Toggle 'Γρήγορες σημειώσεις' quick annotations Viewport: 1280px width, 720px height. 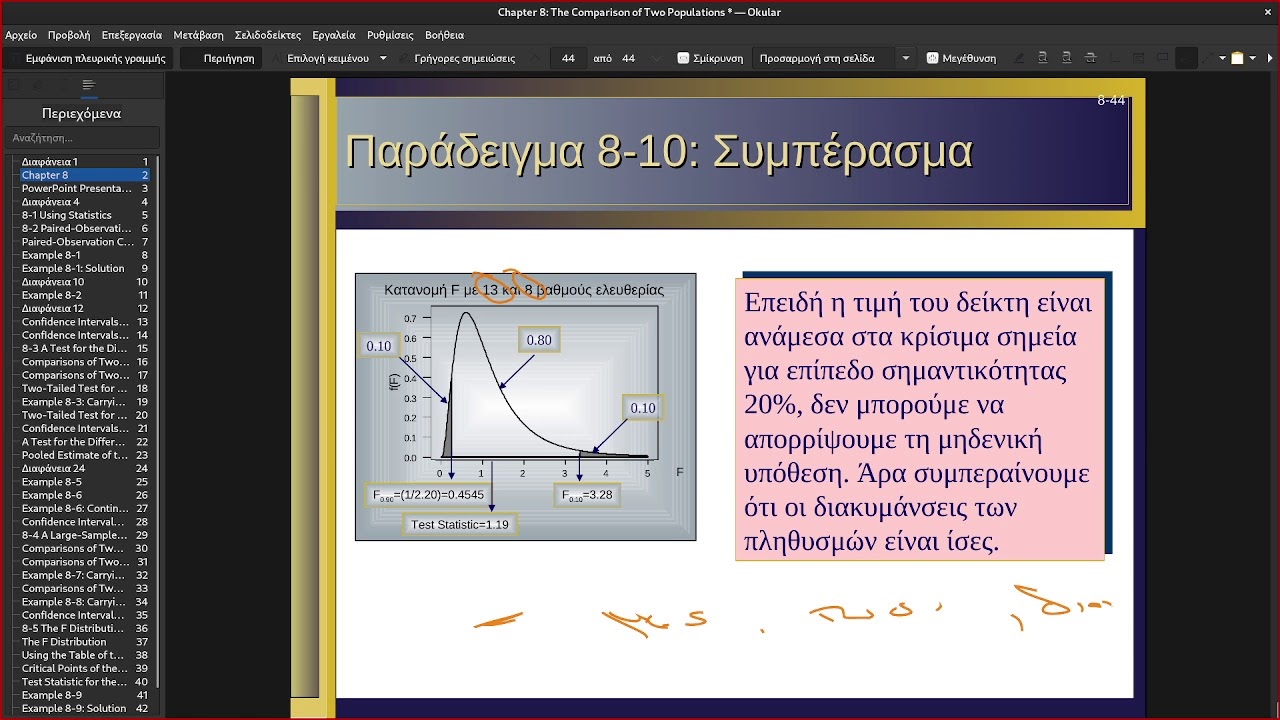[457, 58]
